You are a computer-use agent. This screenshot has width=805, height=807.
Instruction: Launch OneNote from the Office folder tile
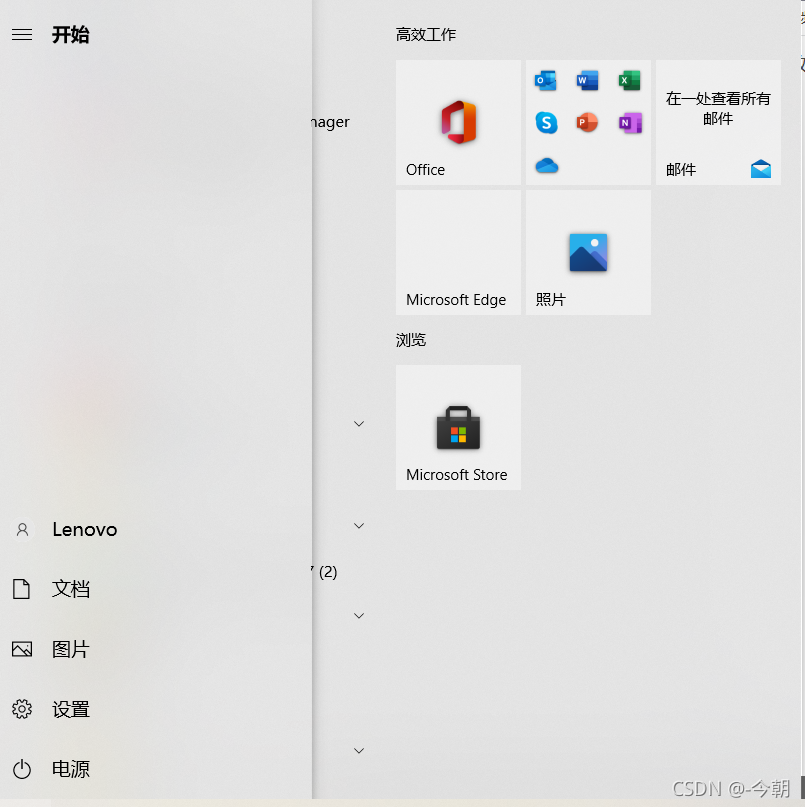coord(630,122)
